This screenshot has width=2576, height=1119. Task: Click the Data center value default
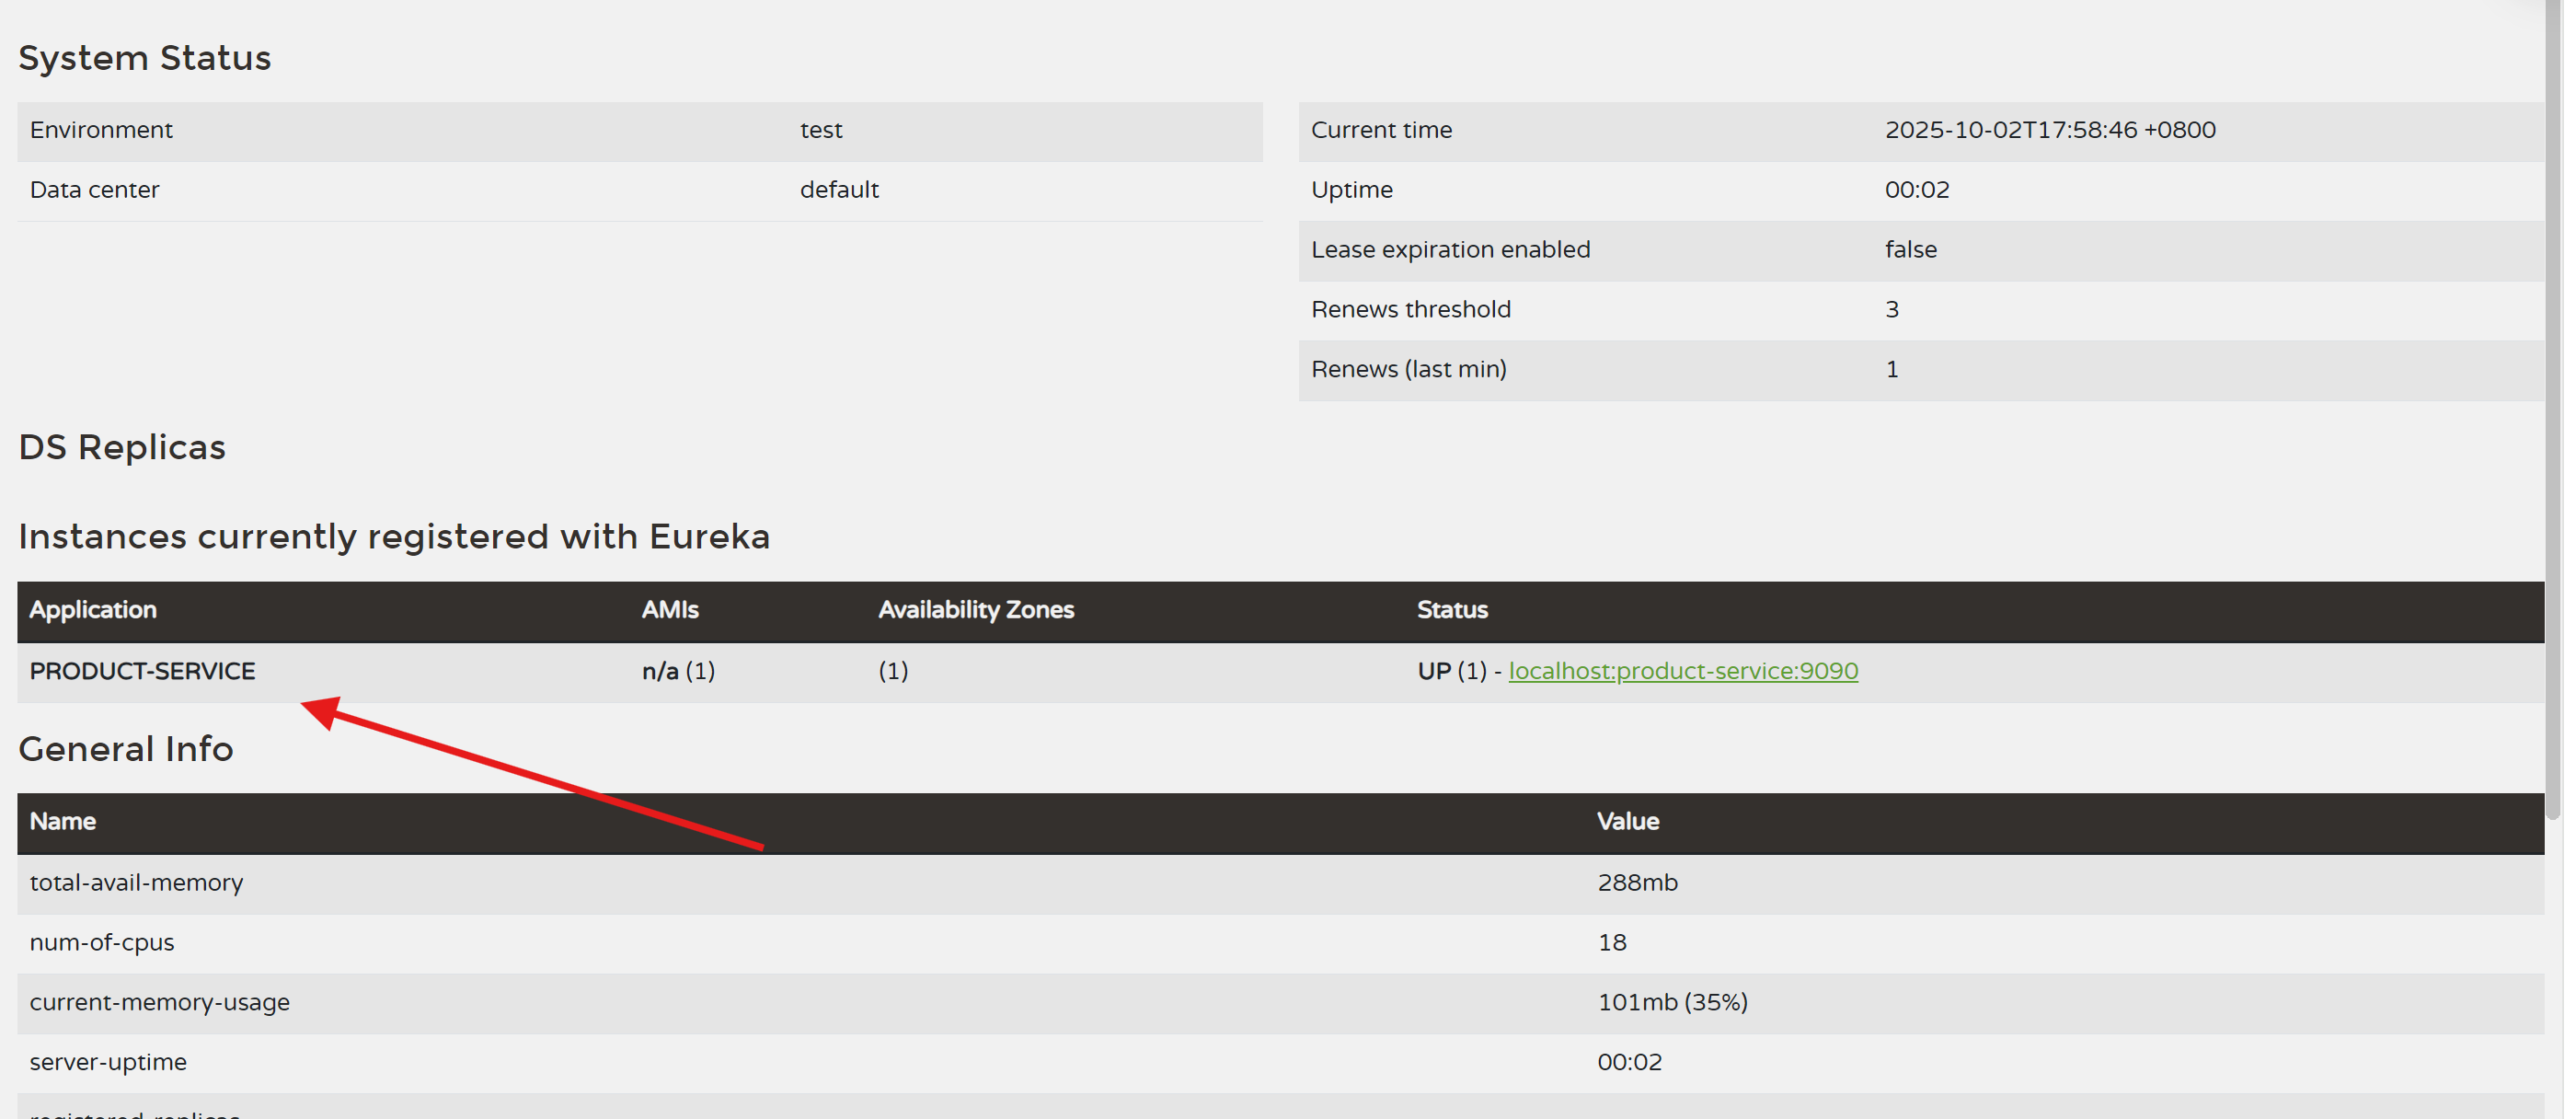(x=838, y=190)
